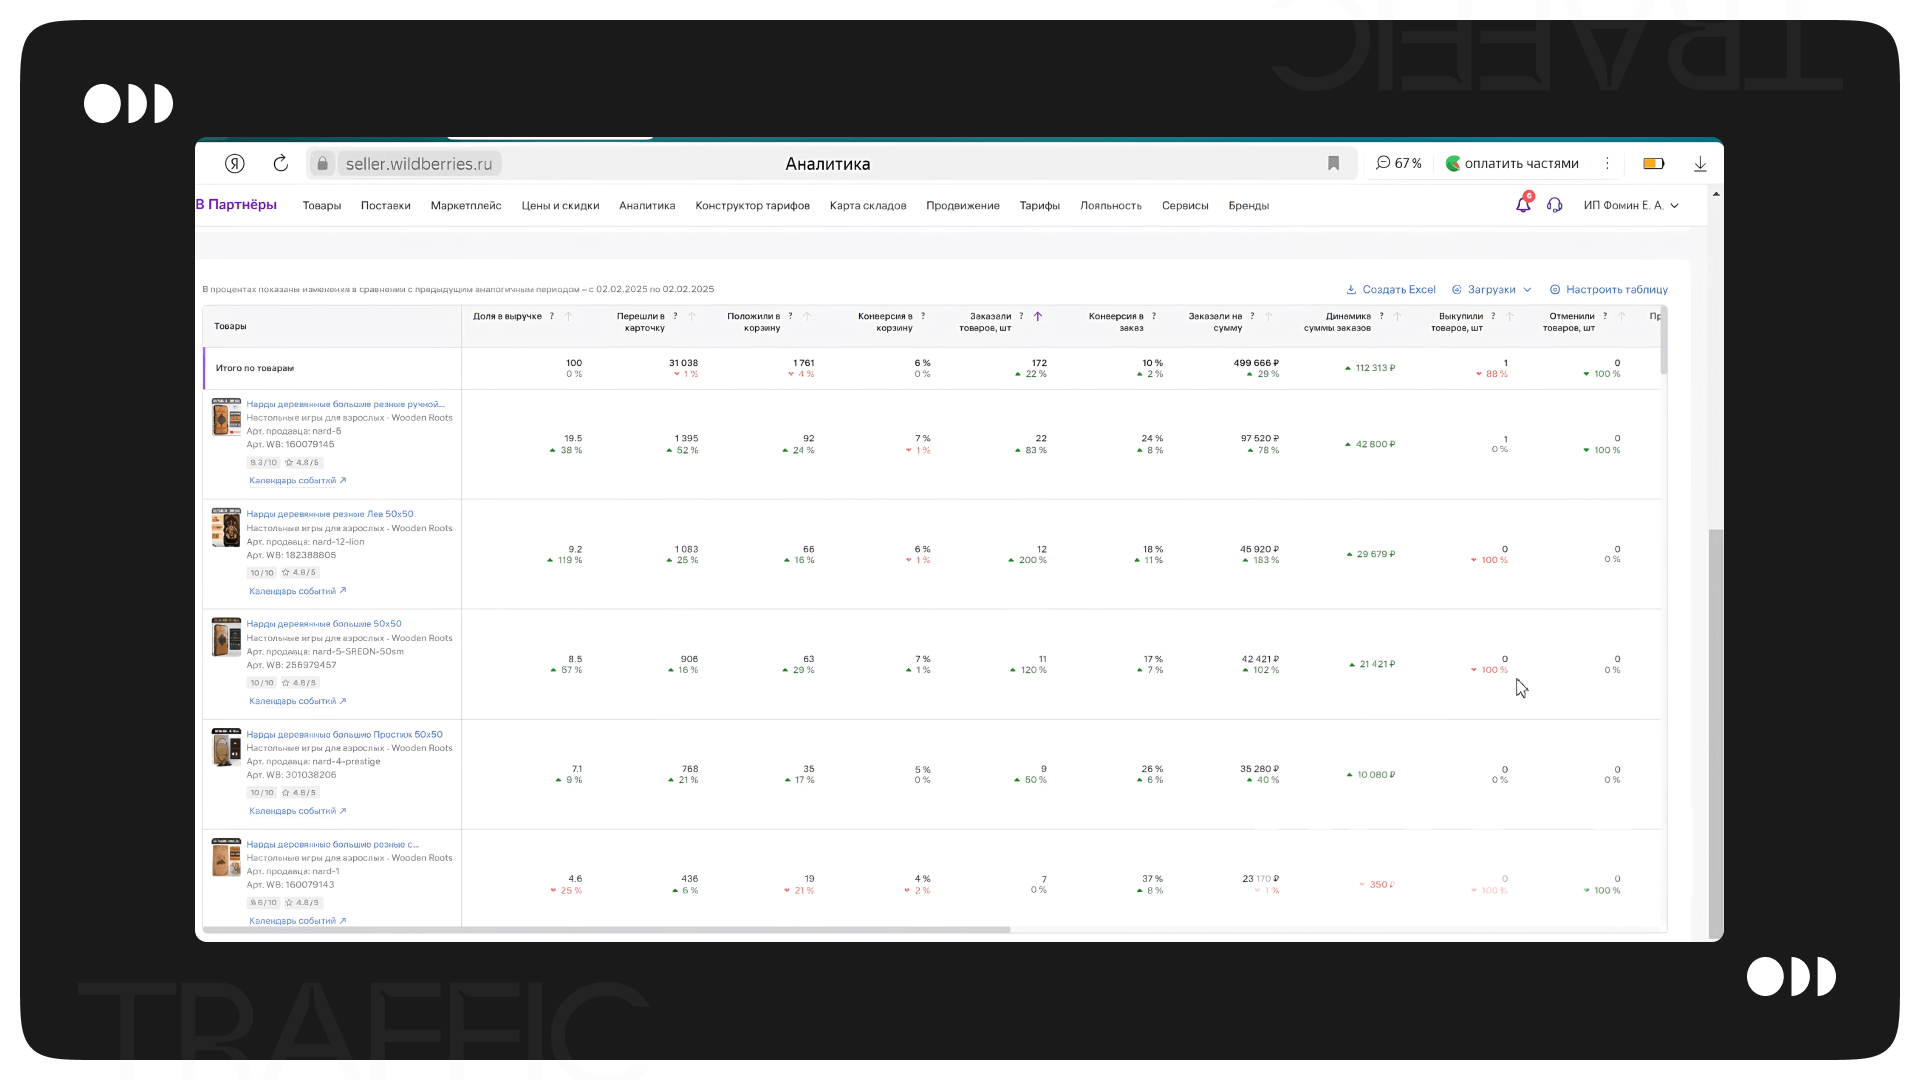Screen dimensions: 1920x1080
Task: Sort by Заказали товаров purple arrow
Action: [1038, 316]
